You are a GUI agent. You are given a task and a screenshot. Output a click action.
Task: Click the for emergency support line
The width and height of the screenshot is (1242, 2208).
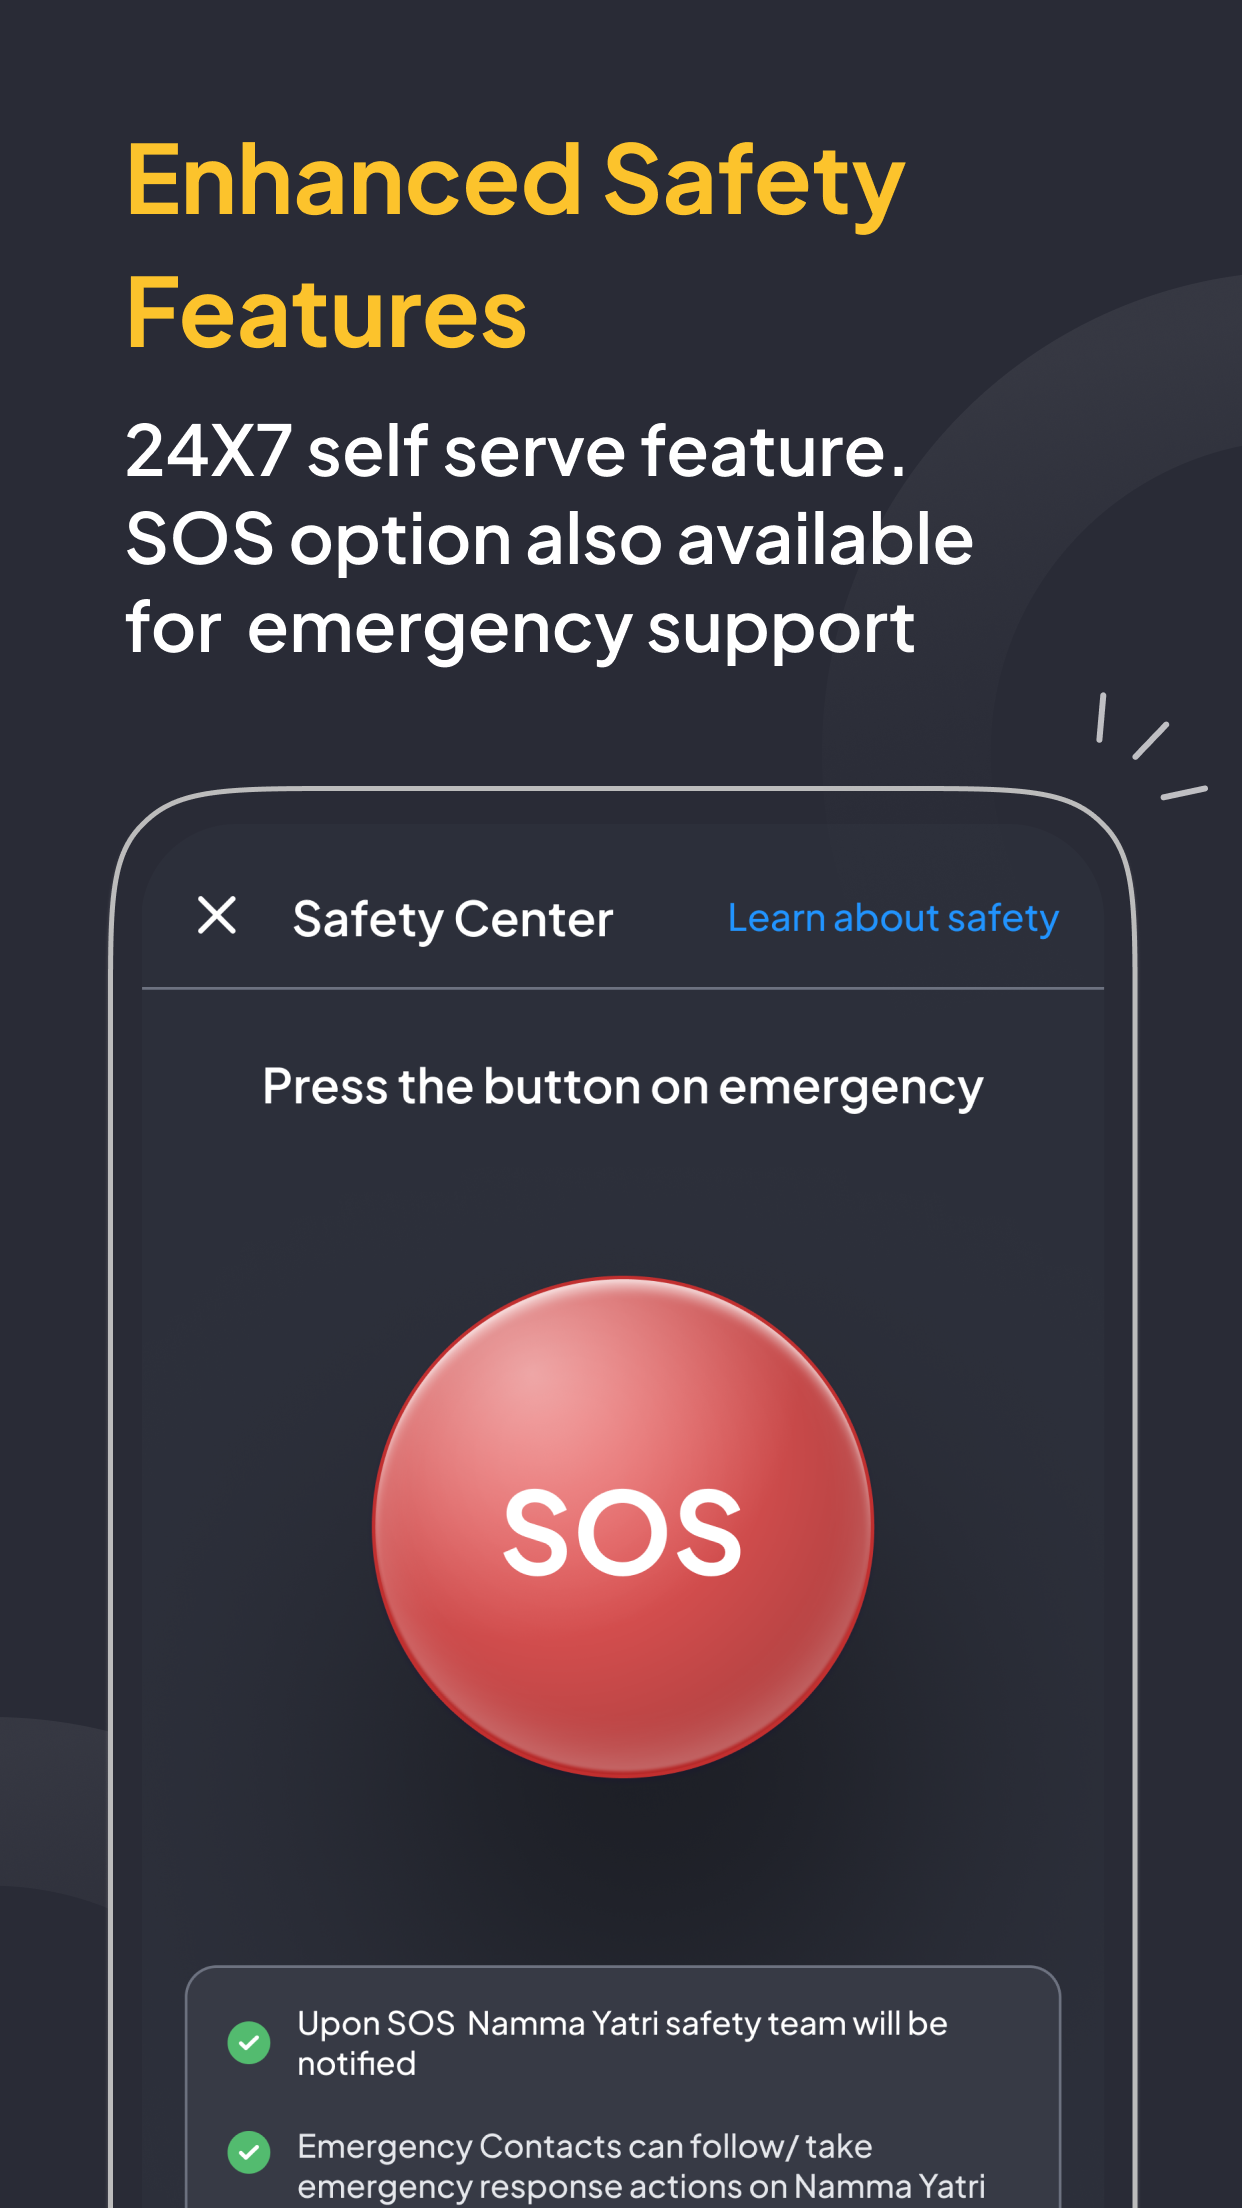tap(520, 630)
